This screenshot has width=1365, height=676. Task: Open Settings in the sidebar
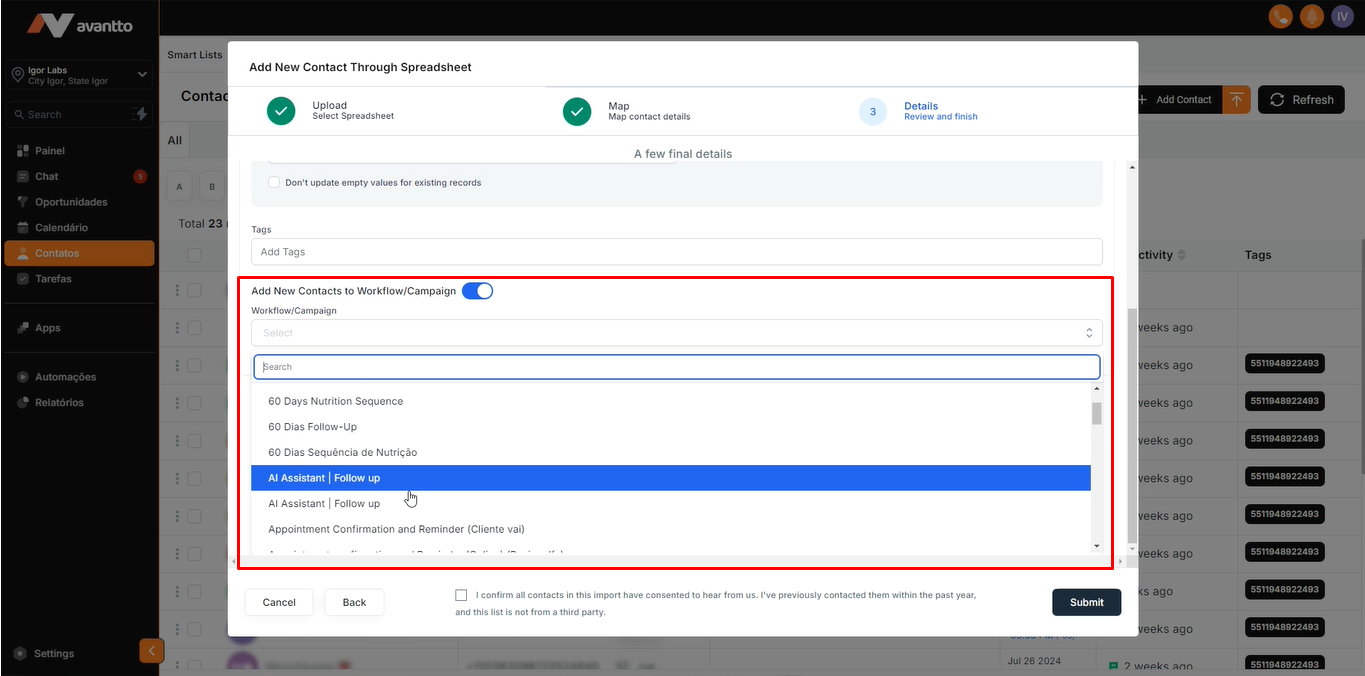[54, 653]
